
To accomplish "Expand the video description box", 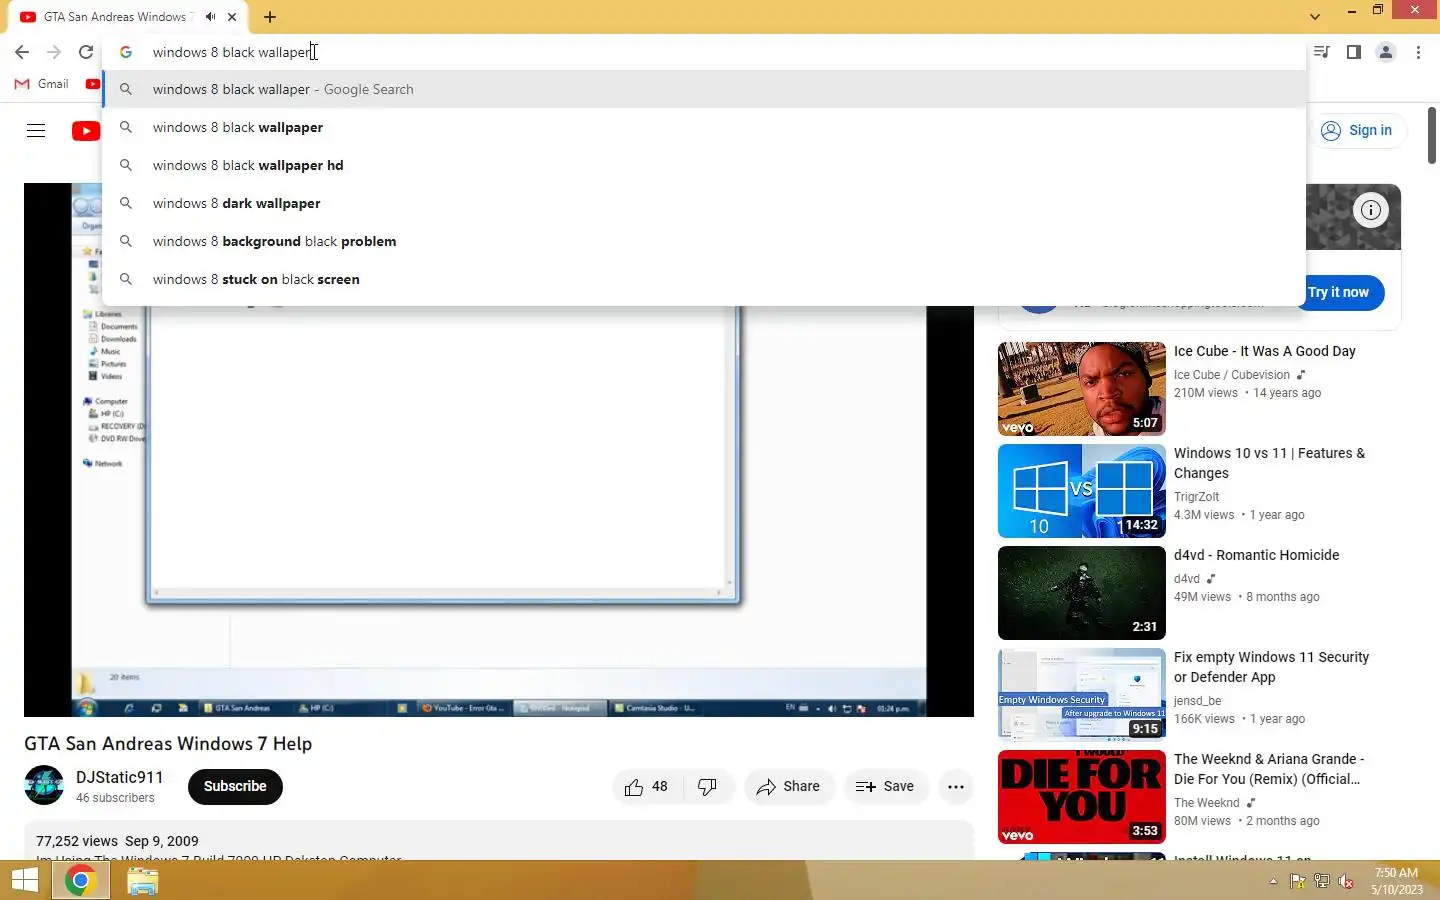I will click(x=498, y=841).
